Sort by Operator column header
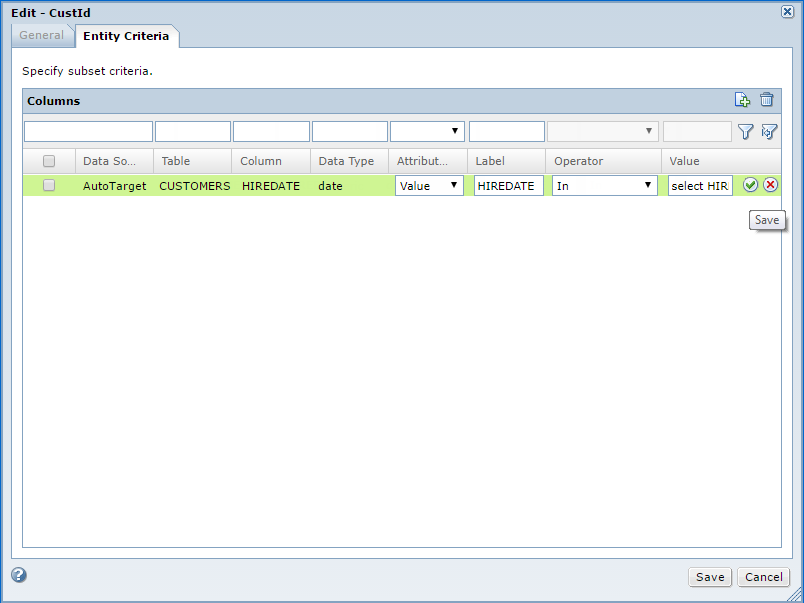 click(604, 161)
